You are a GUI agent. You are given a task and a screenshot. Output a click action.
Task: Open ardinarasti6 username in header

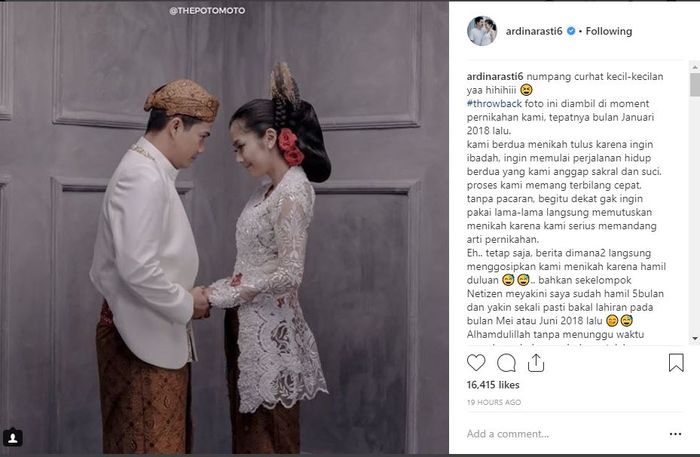[534, 31]
